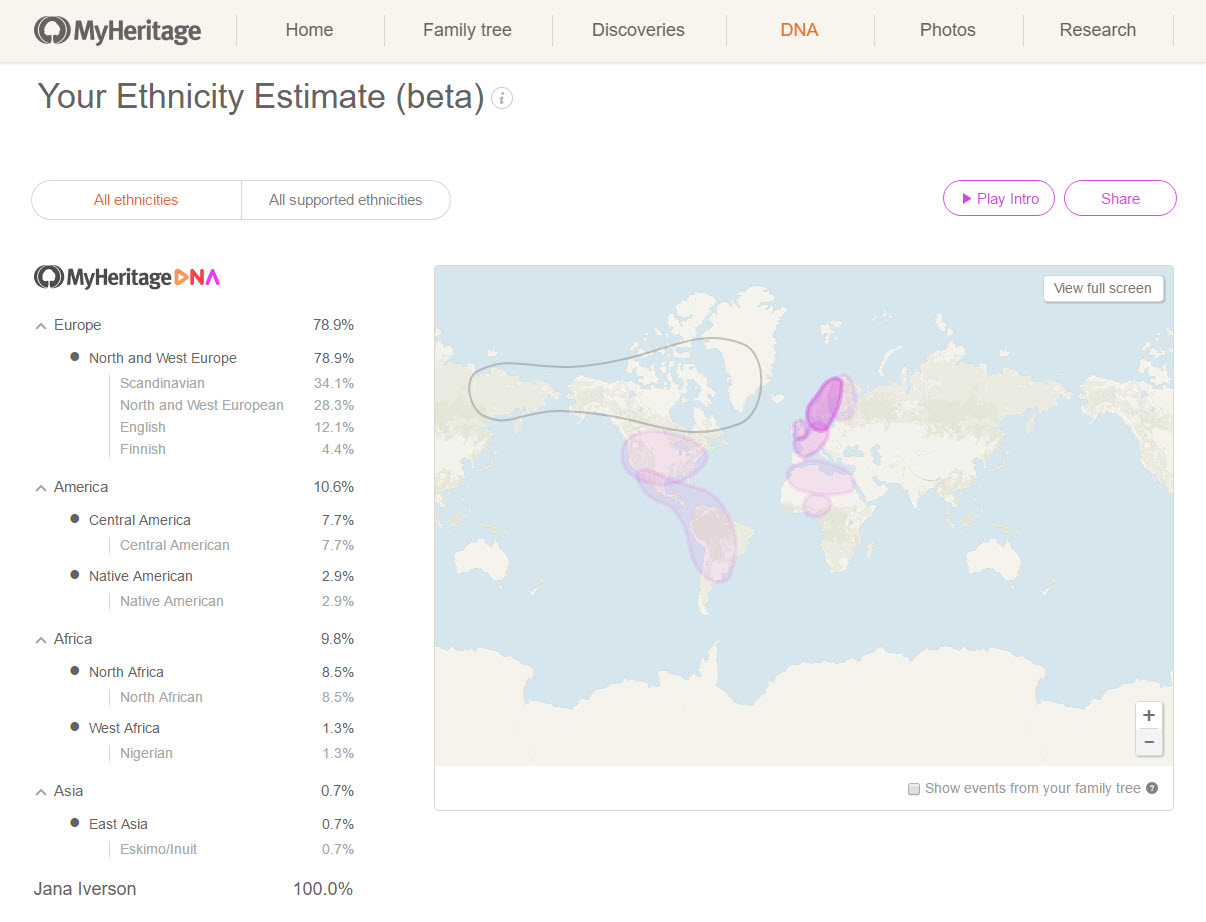Select the All supported ethnicities option
Image resolution: width=1206 pixels, height=922 pixels.
(345, 199)
